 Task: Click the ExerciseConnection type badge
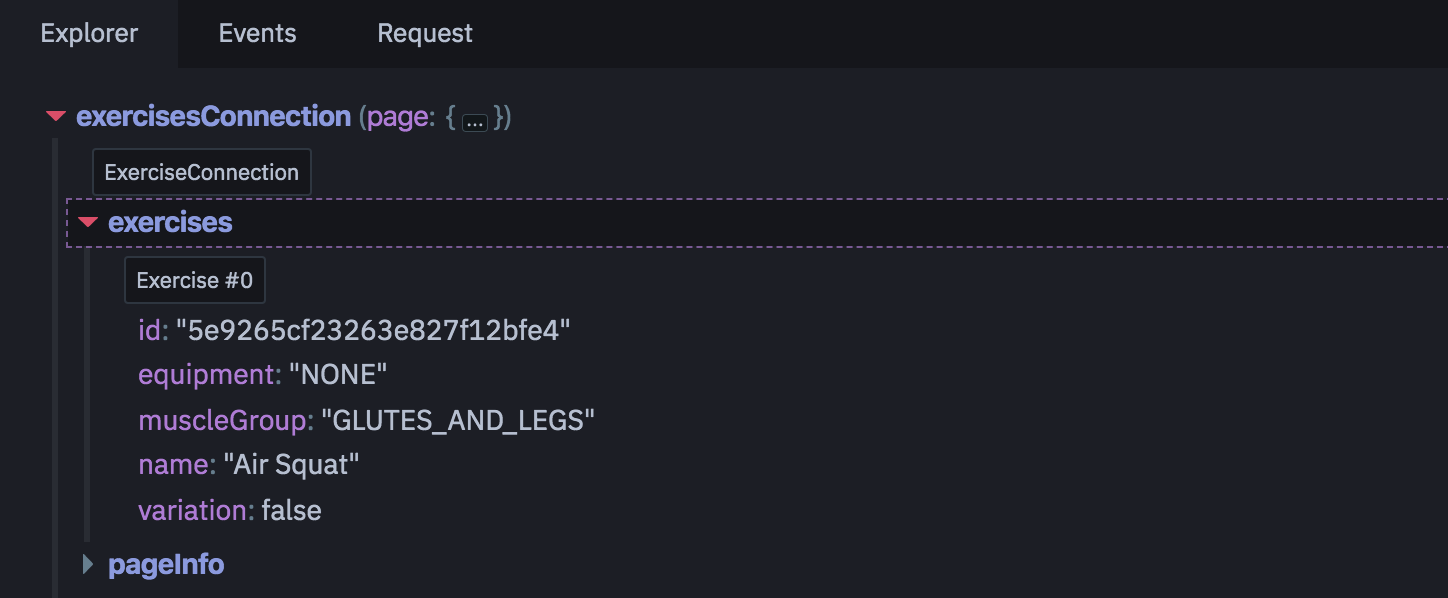click(x=201, y=172)
